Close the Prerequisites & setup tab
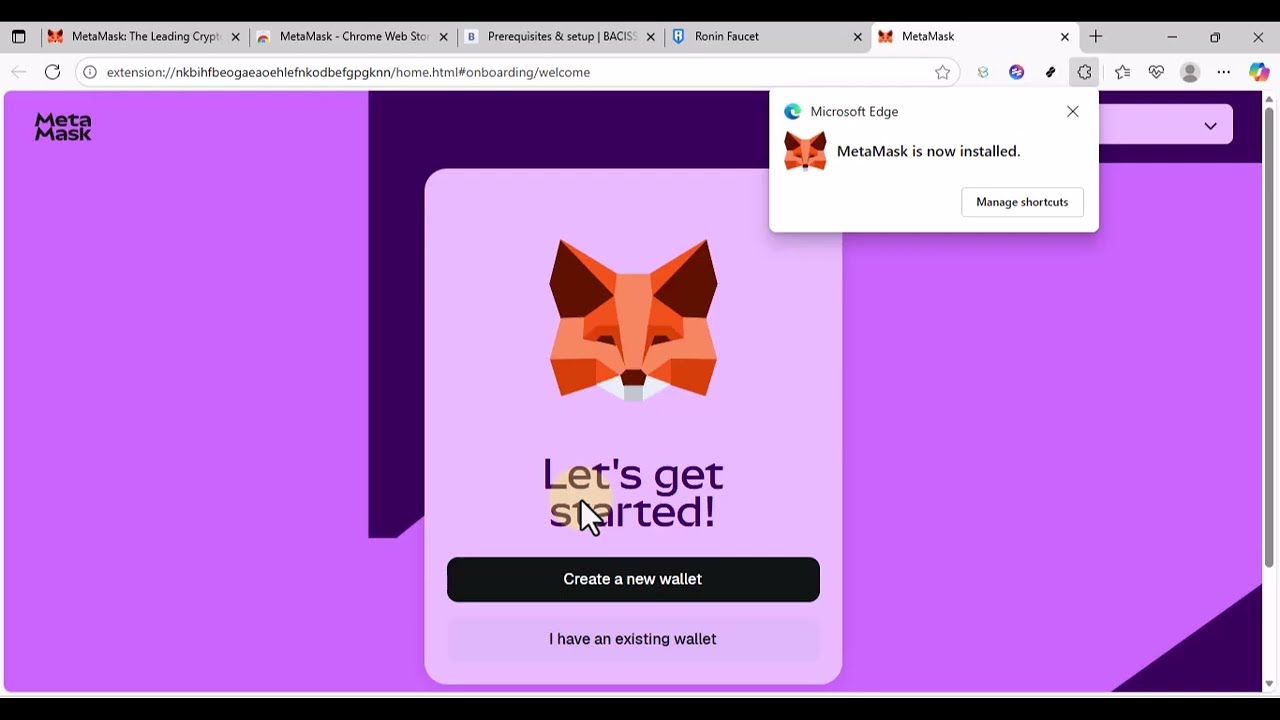 coord(651,37)
